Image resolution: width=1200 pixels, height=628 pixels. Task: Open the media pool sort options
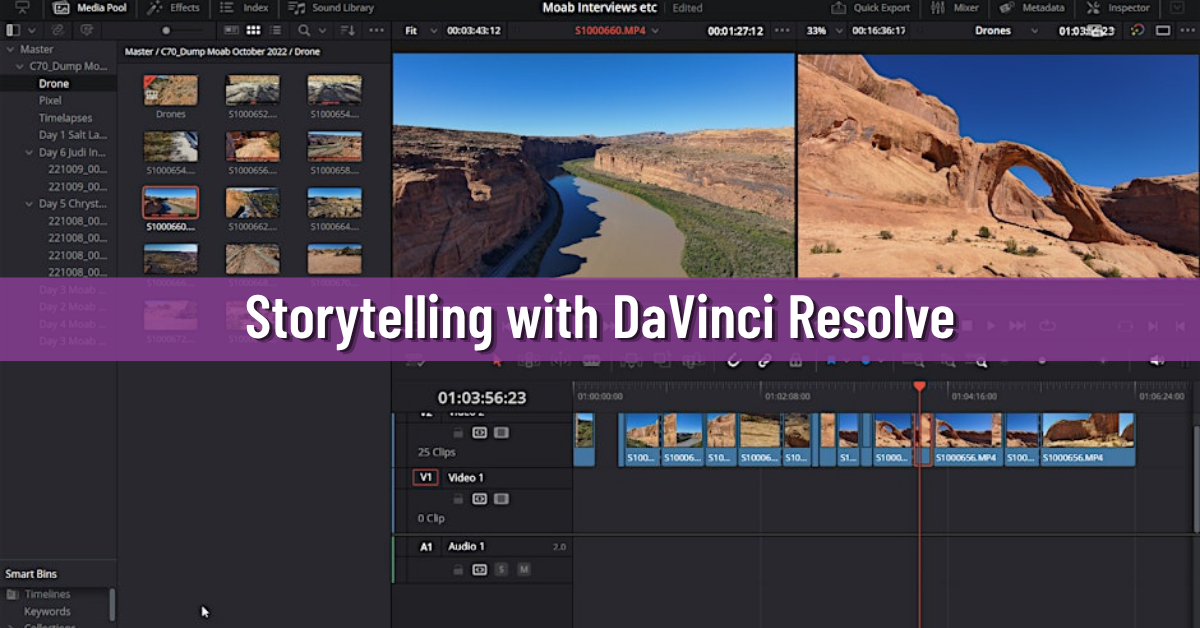(347, 30)
